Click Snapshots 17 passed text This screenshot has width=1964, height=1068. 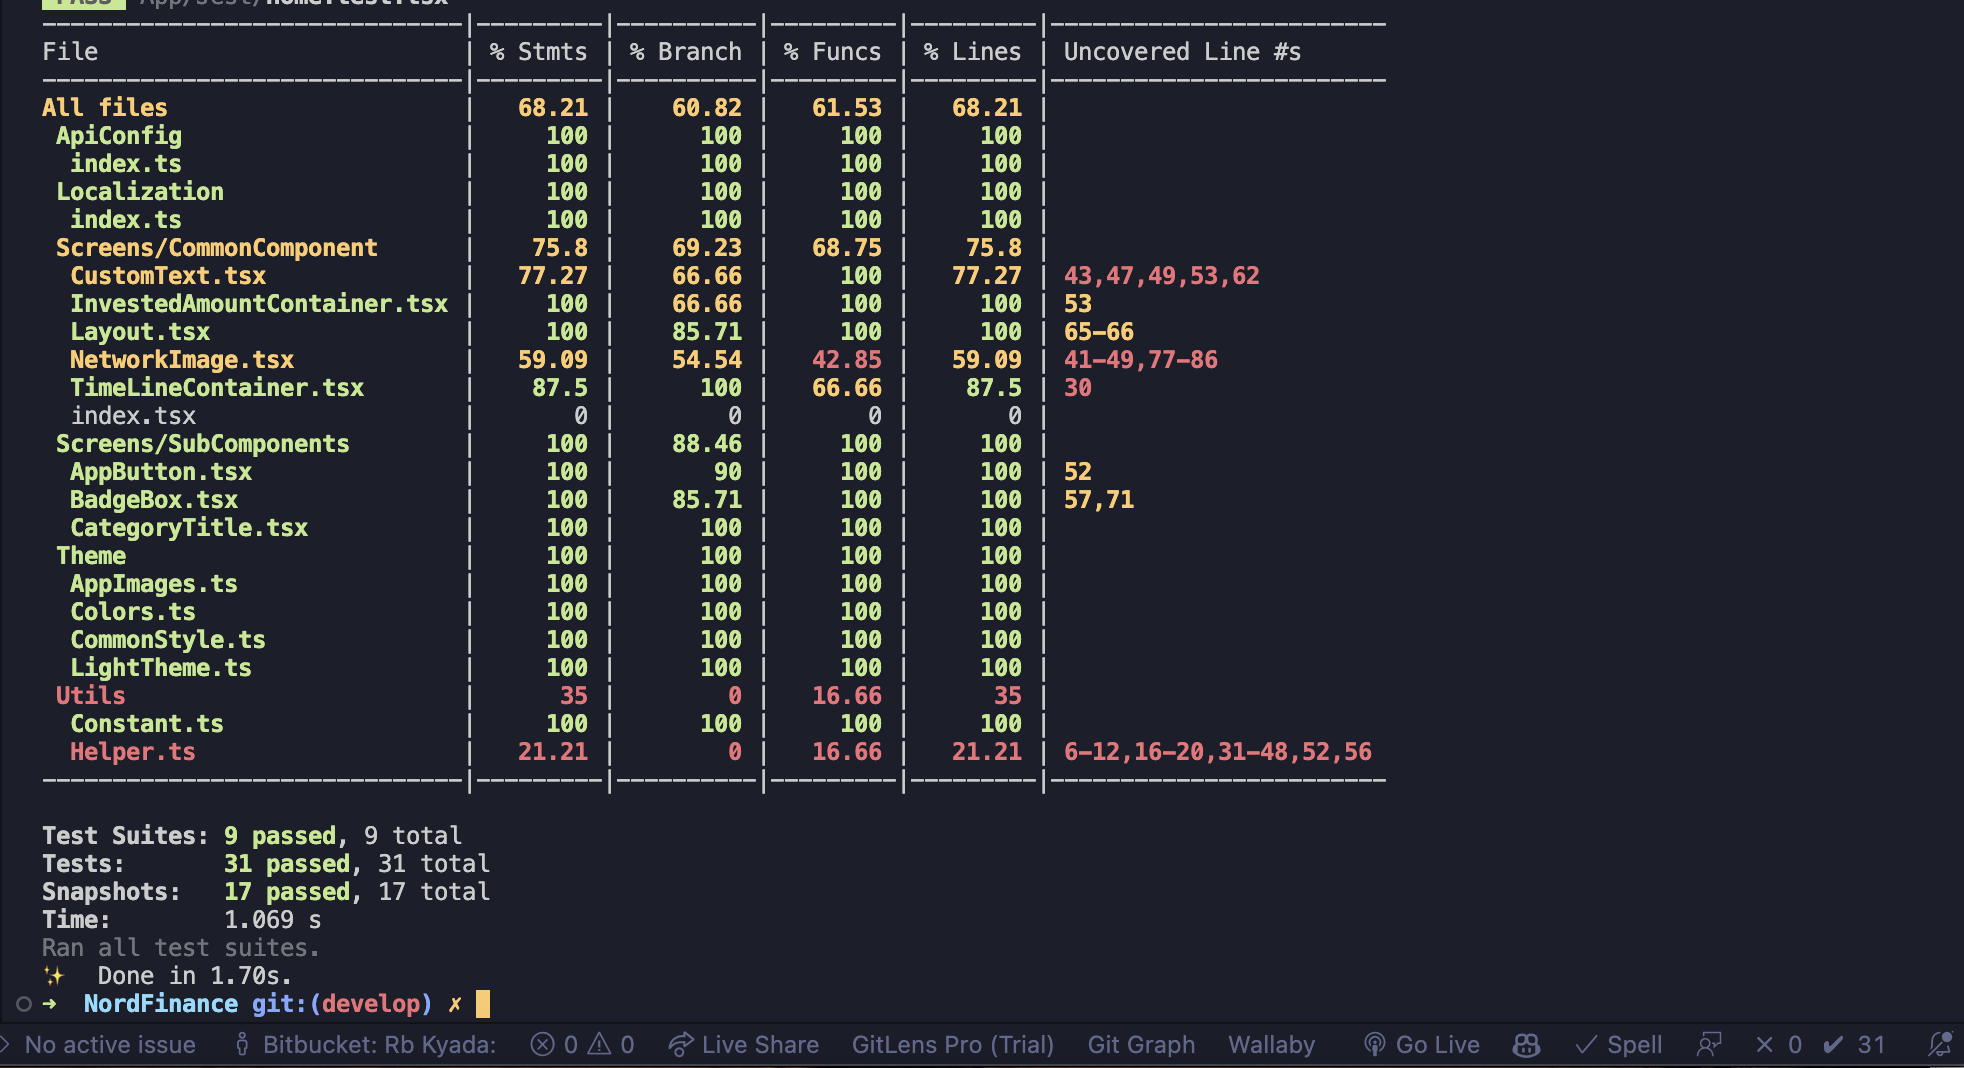[x=287, y=892]
